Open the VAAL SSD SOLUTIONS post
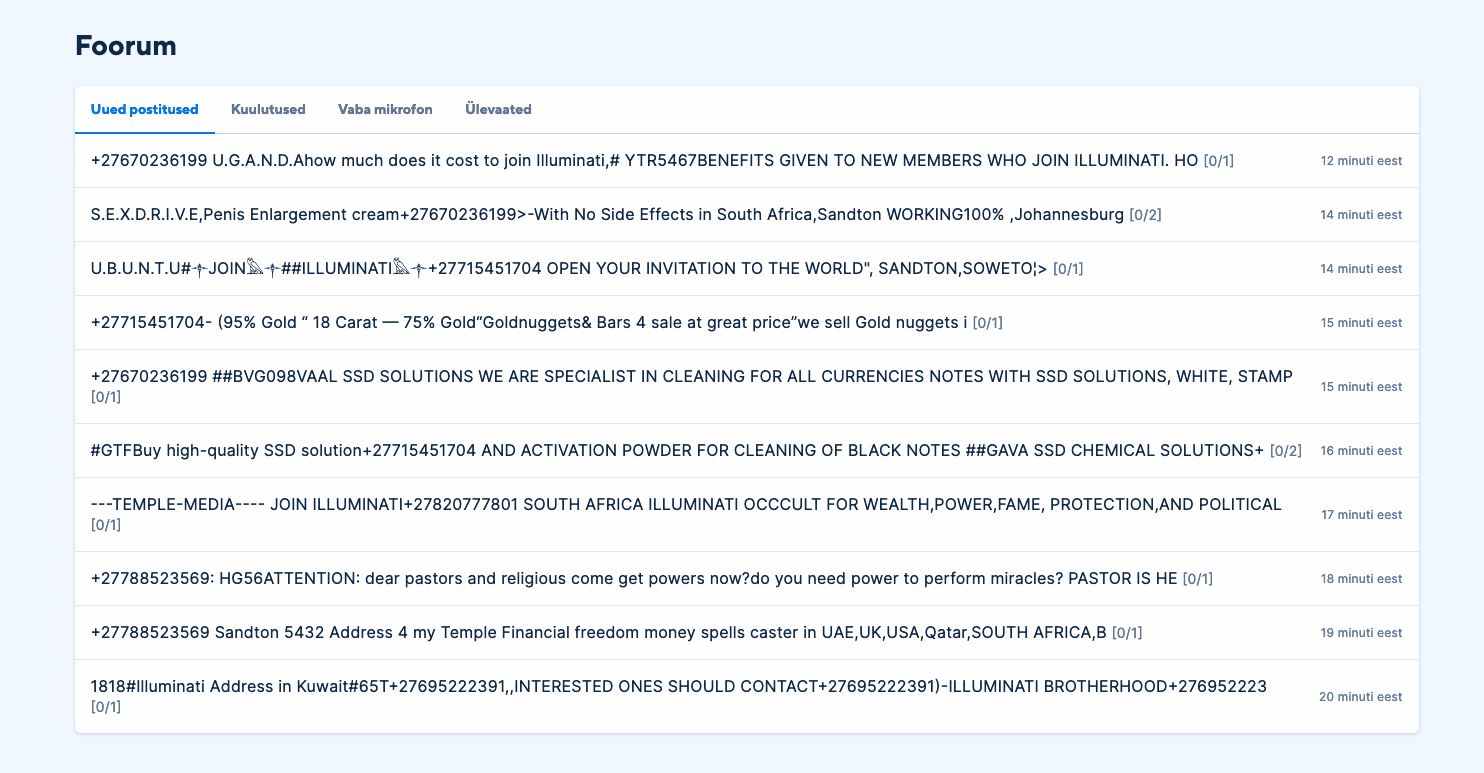The height and width of the screenshot is (773, 1484). (691, 376)
